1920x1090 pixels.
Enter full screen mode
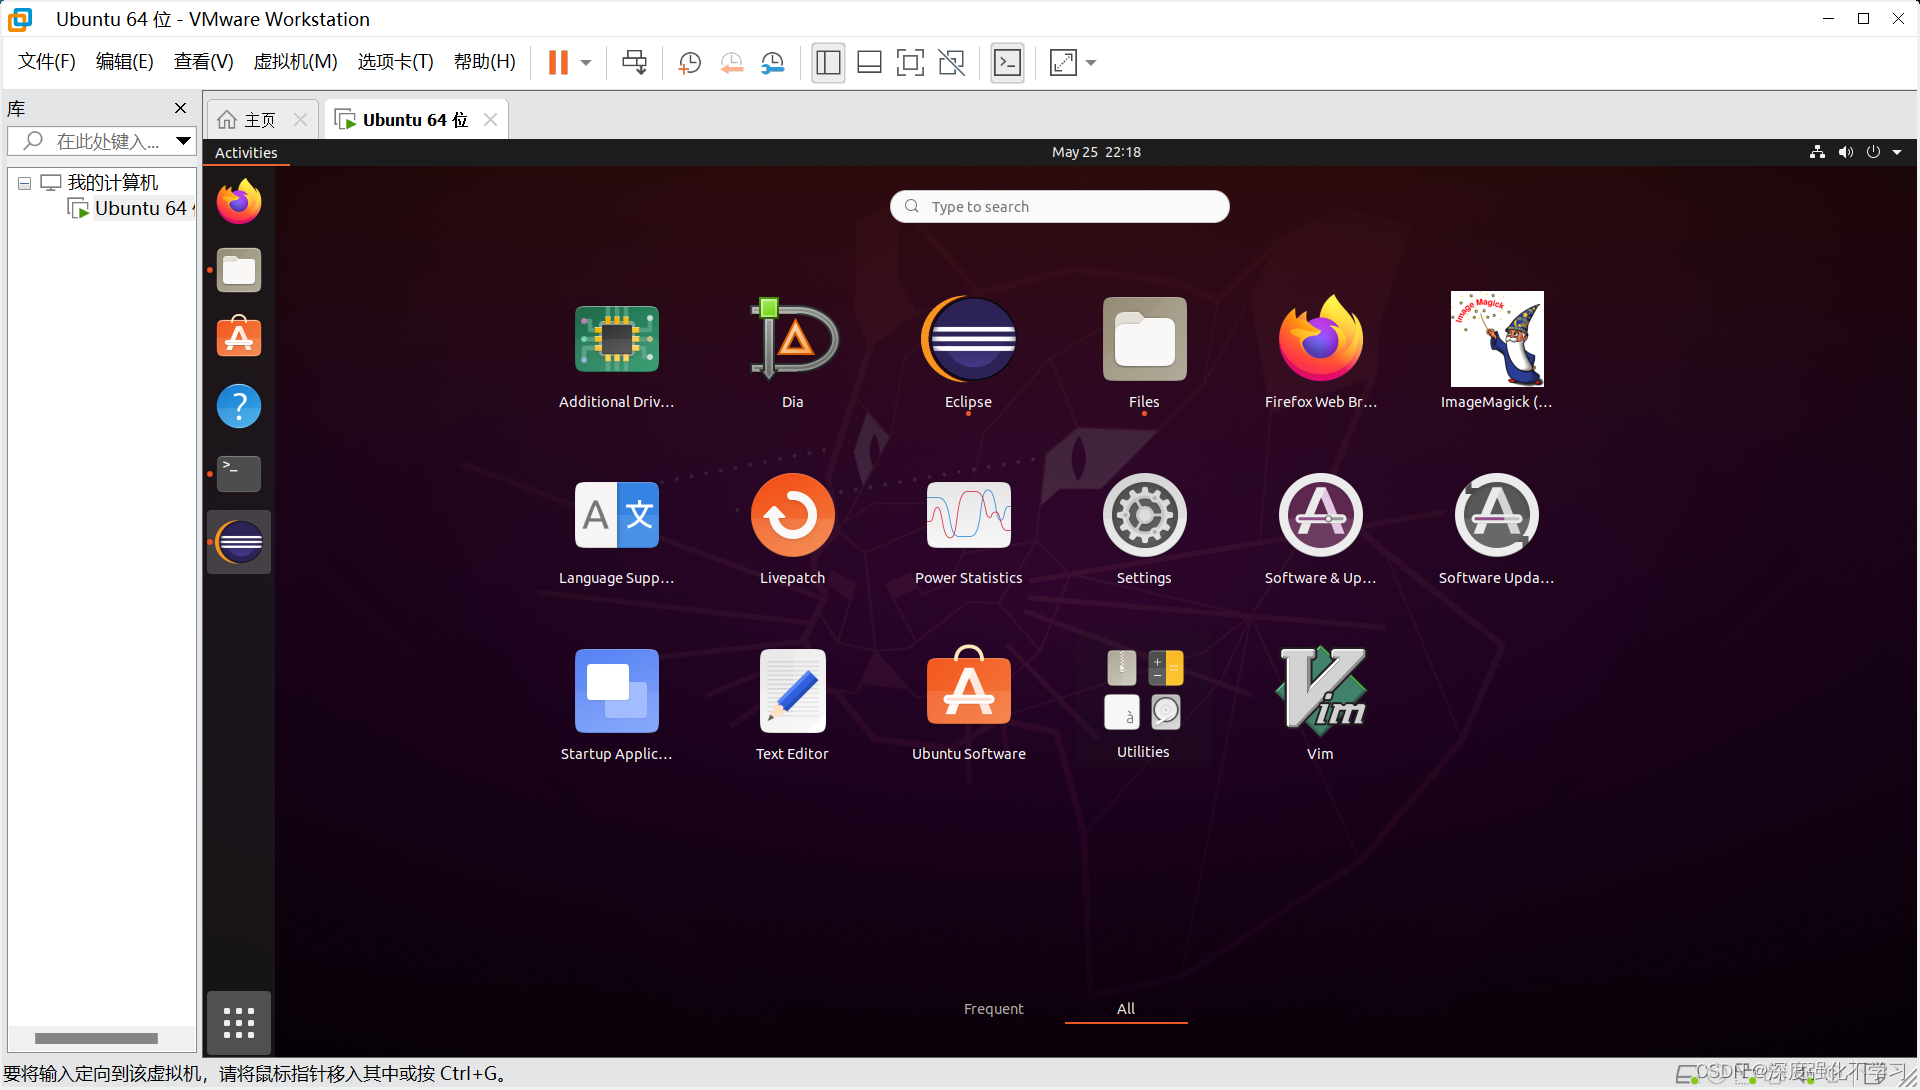(x=910, y=63)
